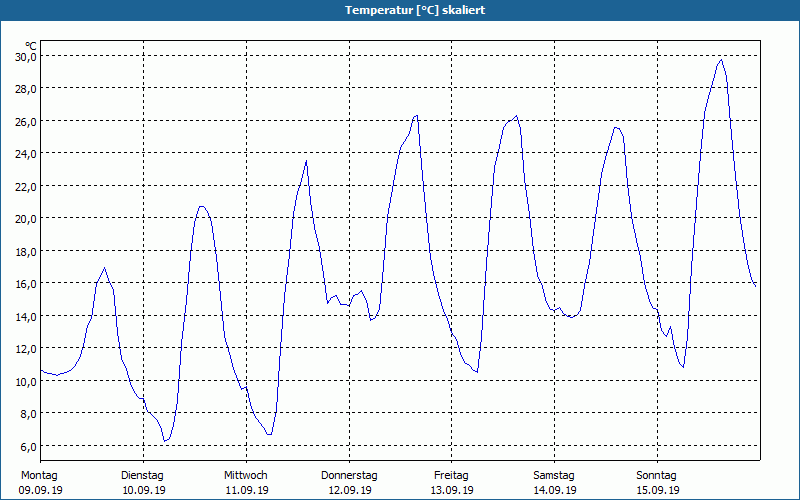Select the 20,0 axis value
This screenshot has height=500, width=800.
[26, 219]
